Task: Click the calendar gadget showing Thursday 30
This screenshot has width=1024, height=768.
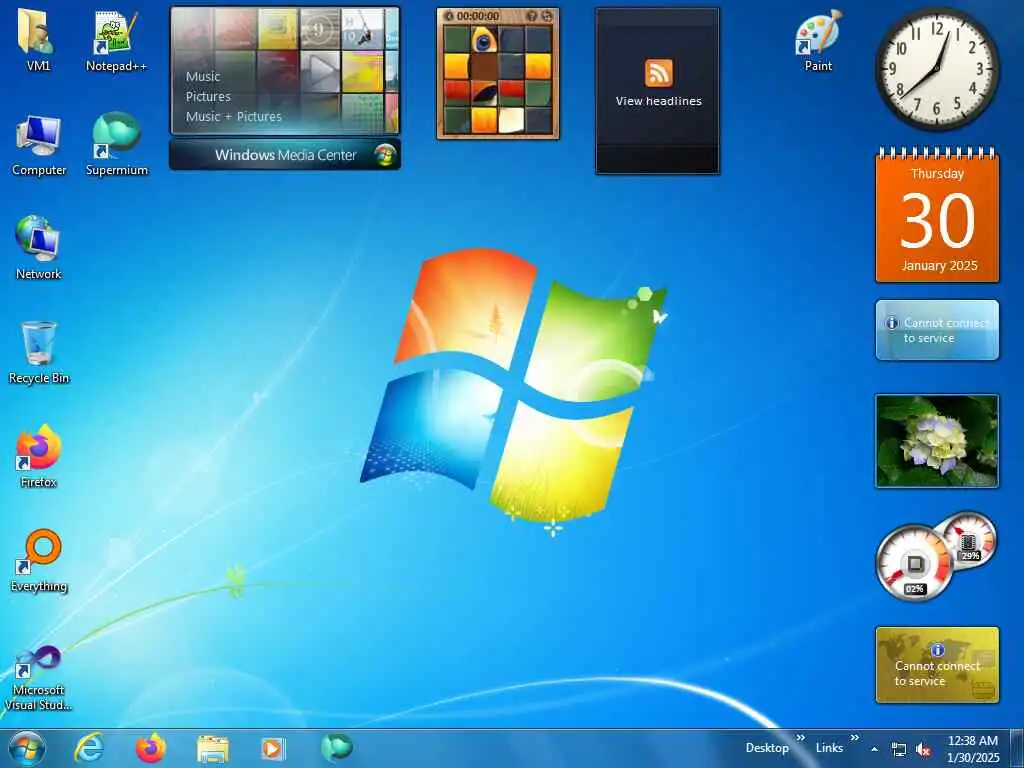Action: coord(937,216)
